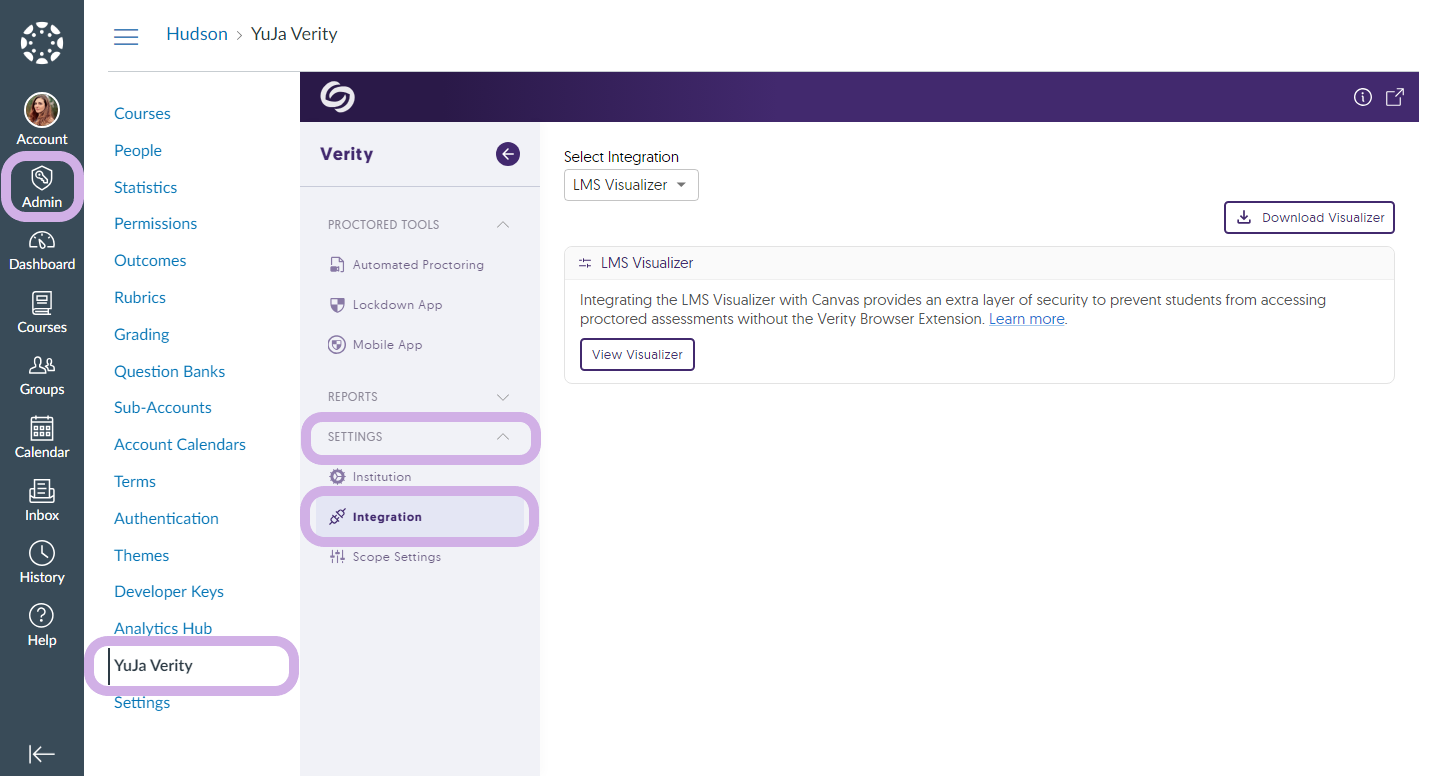Open the Admin global navigation item
This screenshot has width=1443, height=776.
click(42, 188)
